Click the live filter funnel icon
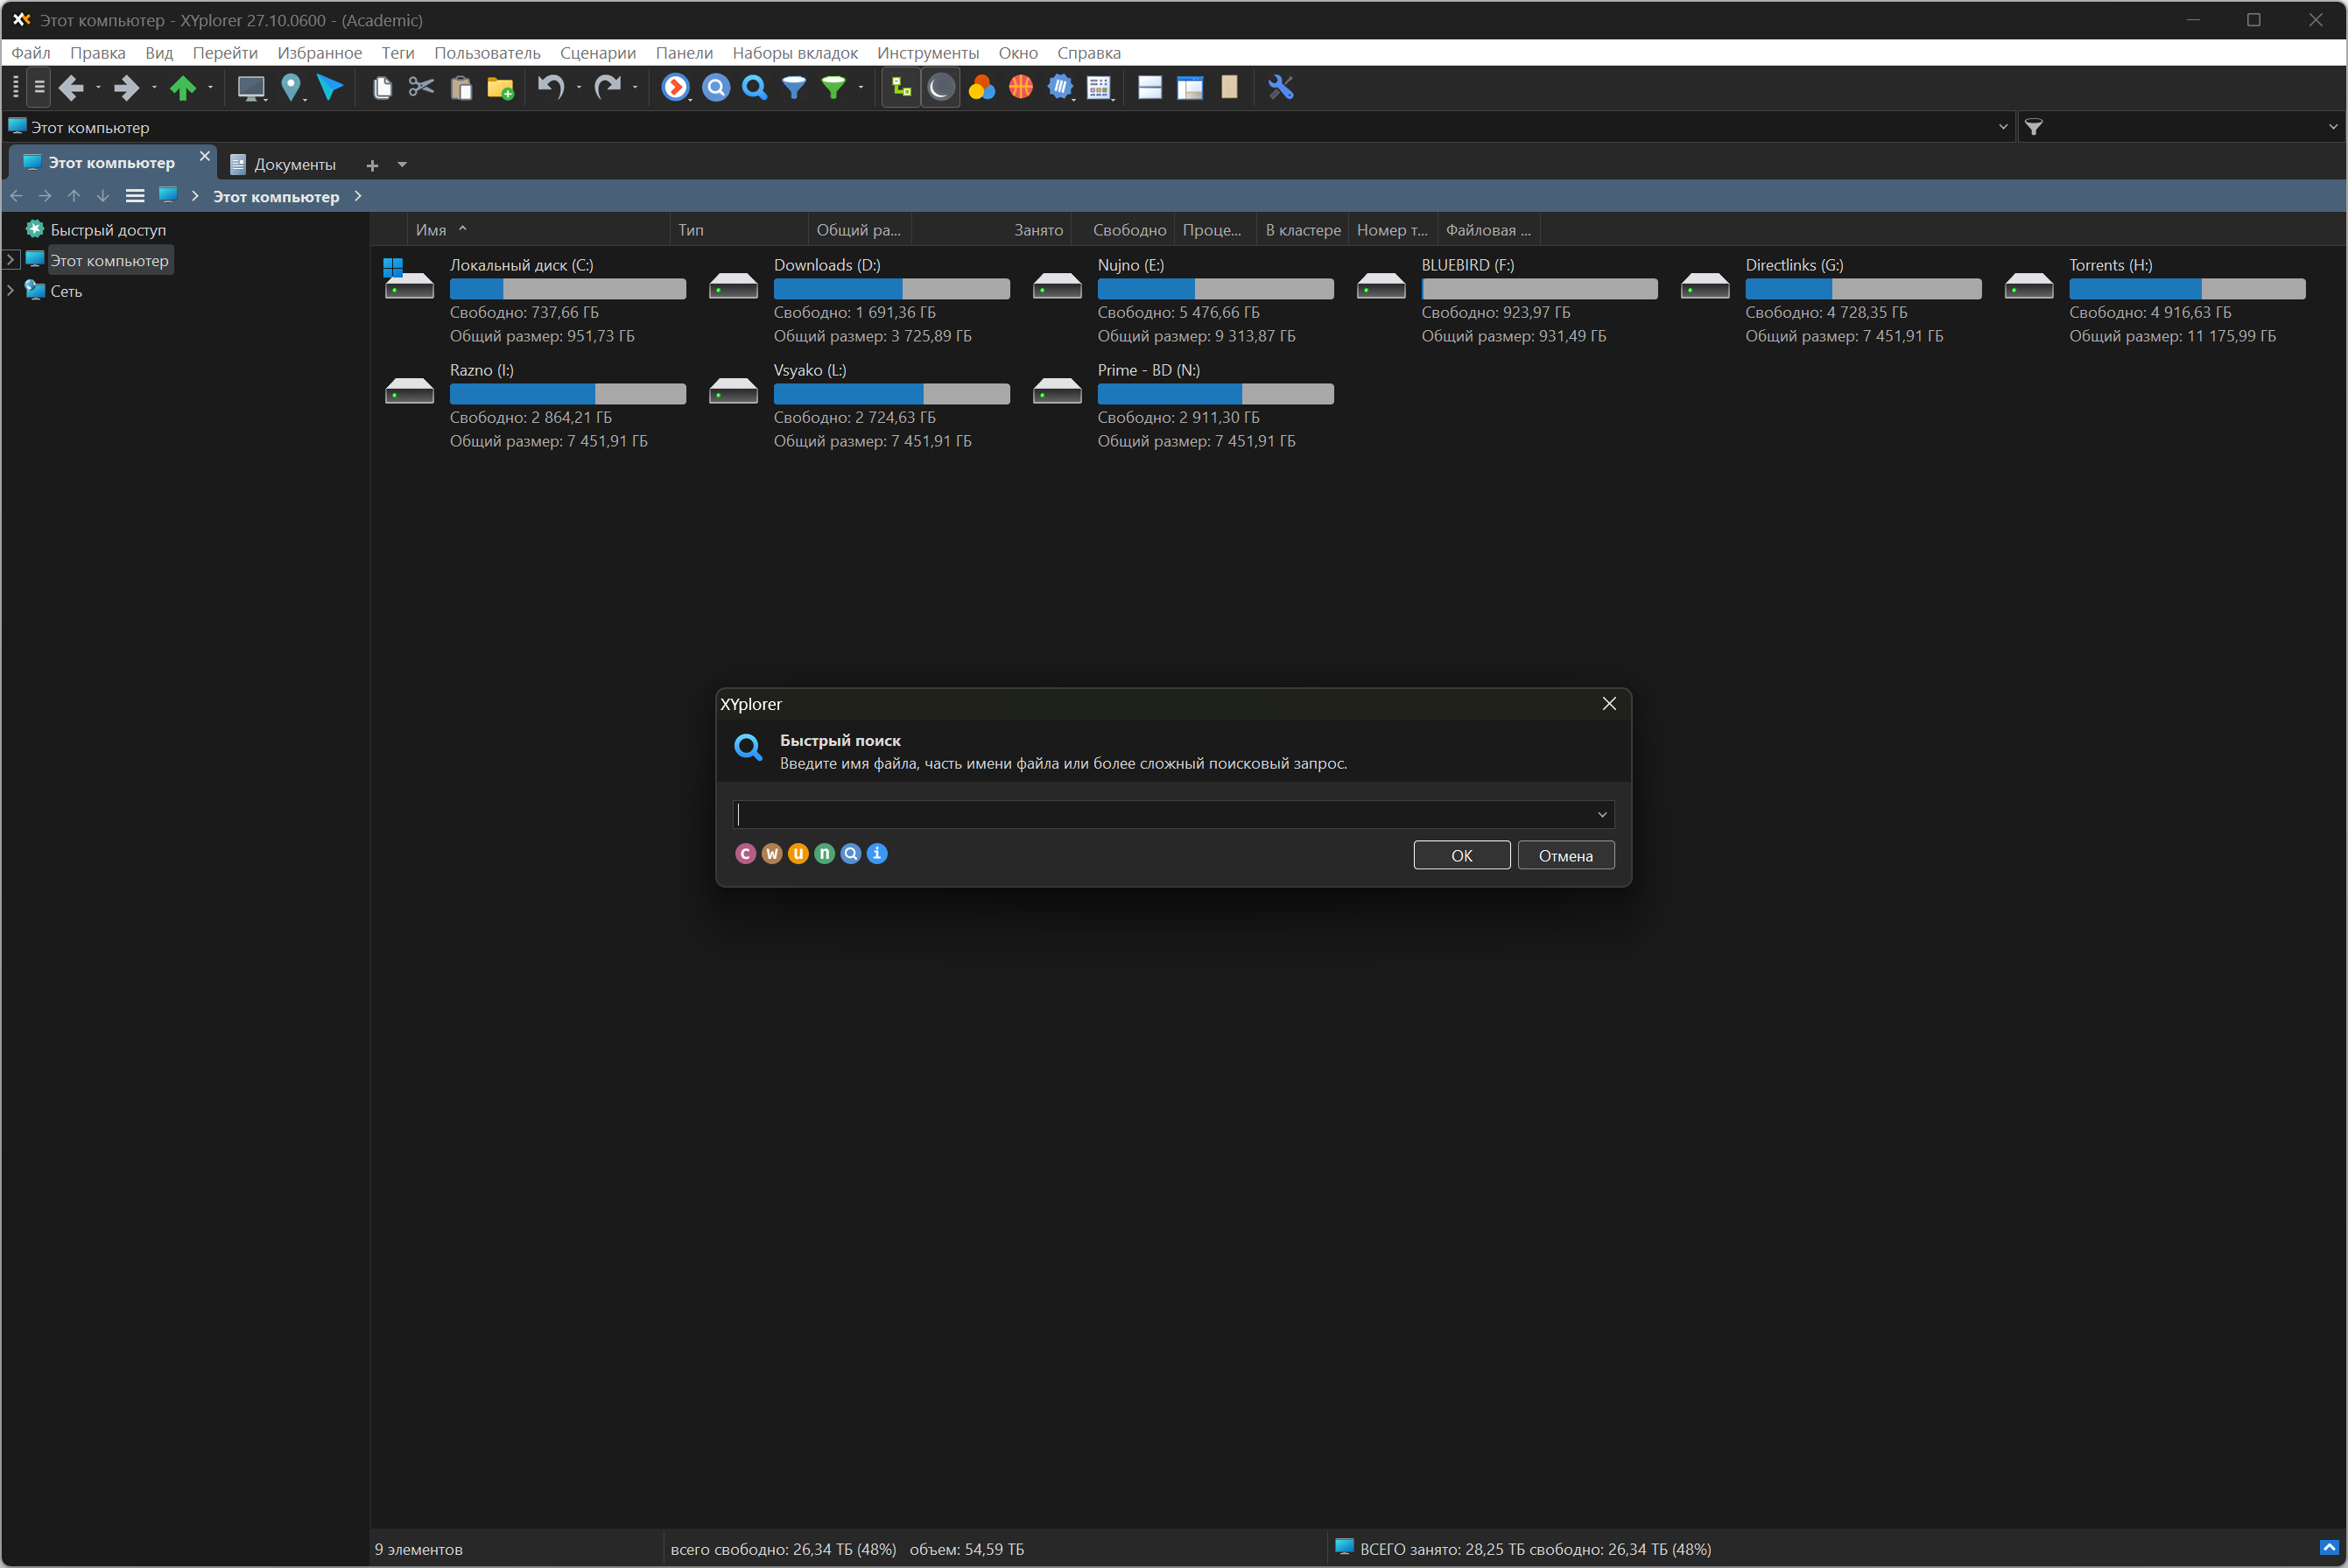This screenshot has width=2348, height=1568. [2034, 127]
